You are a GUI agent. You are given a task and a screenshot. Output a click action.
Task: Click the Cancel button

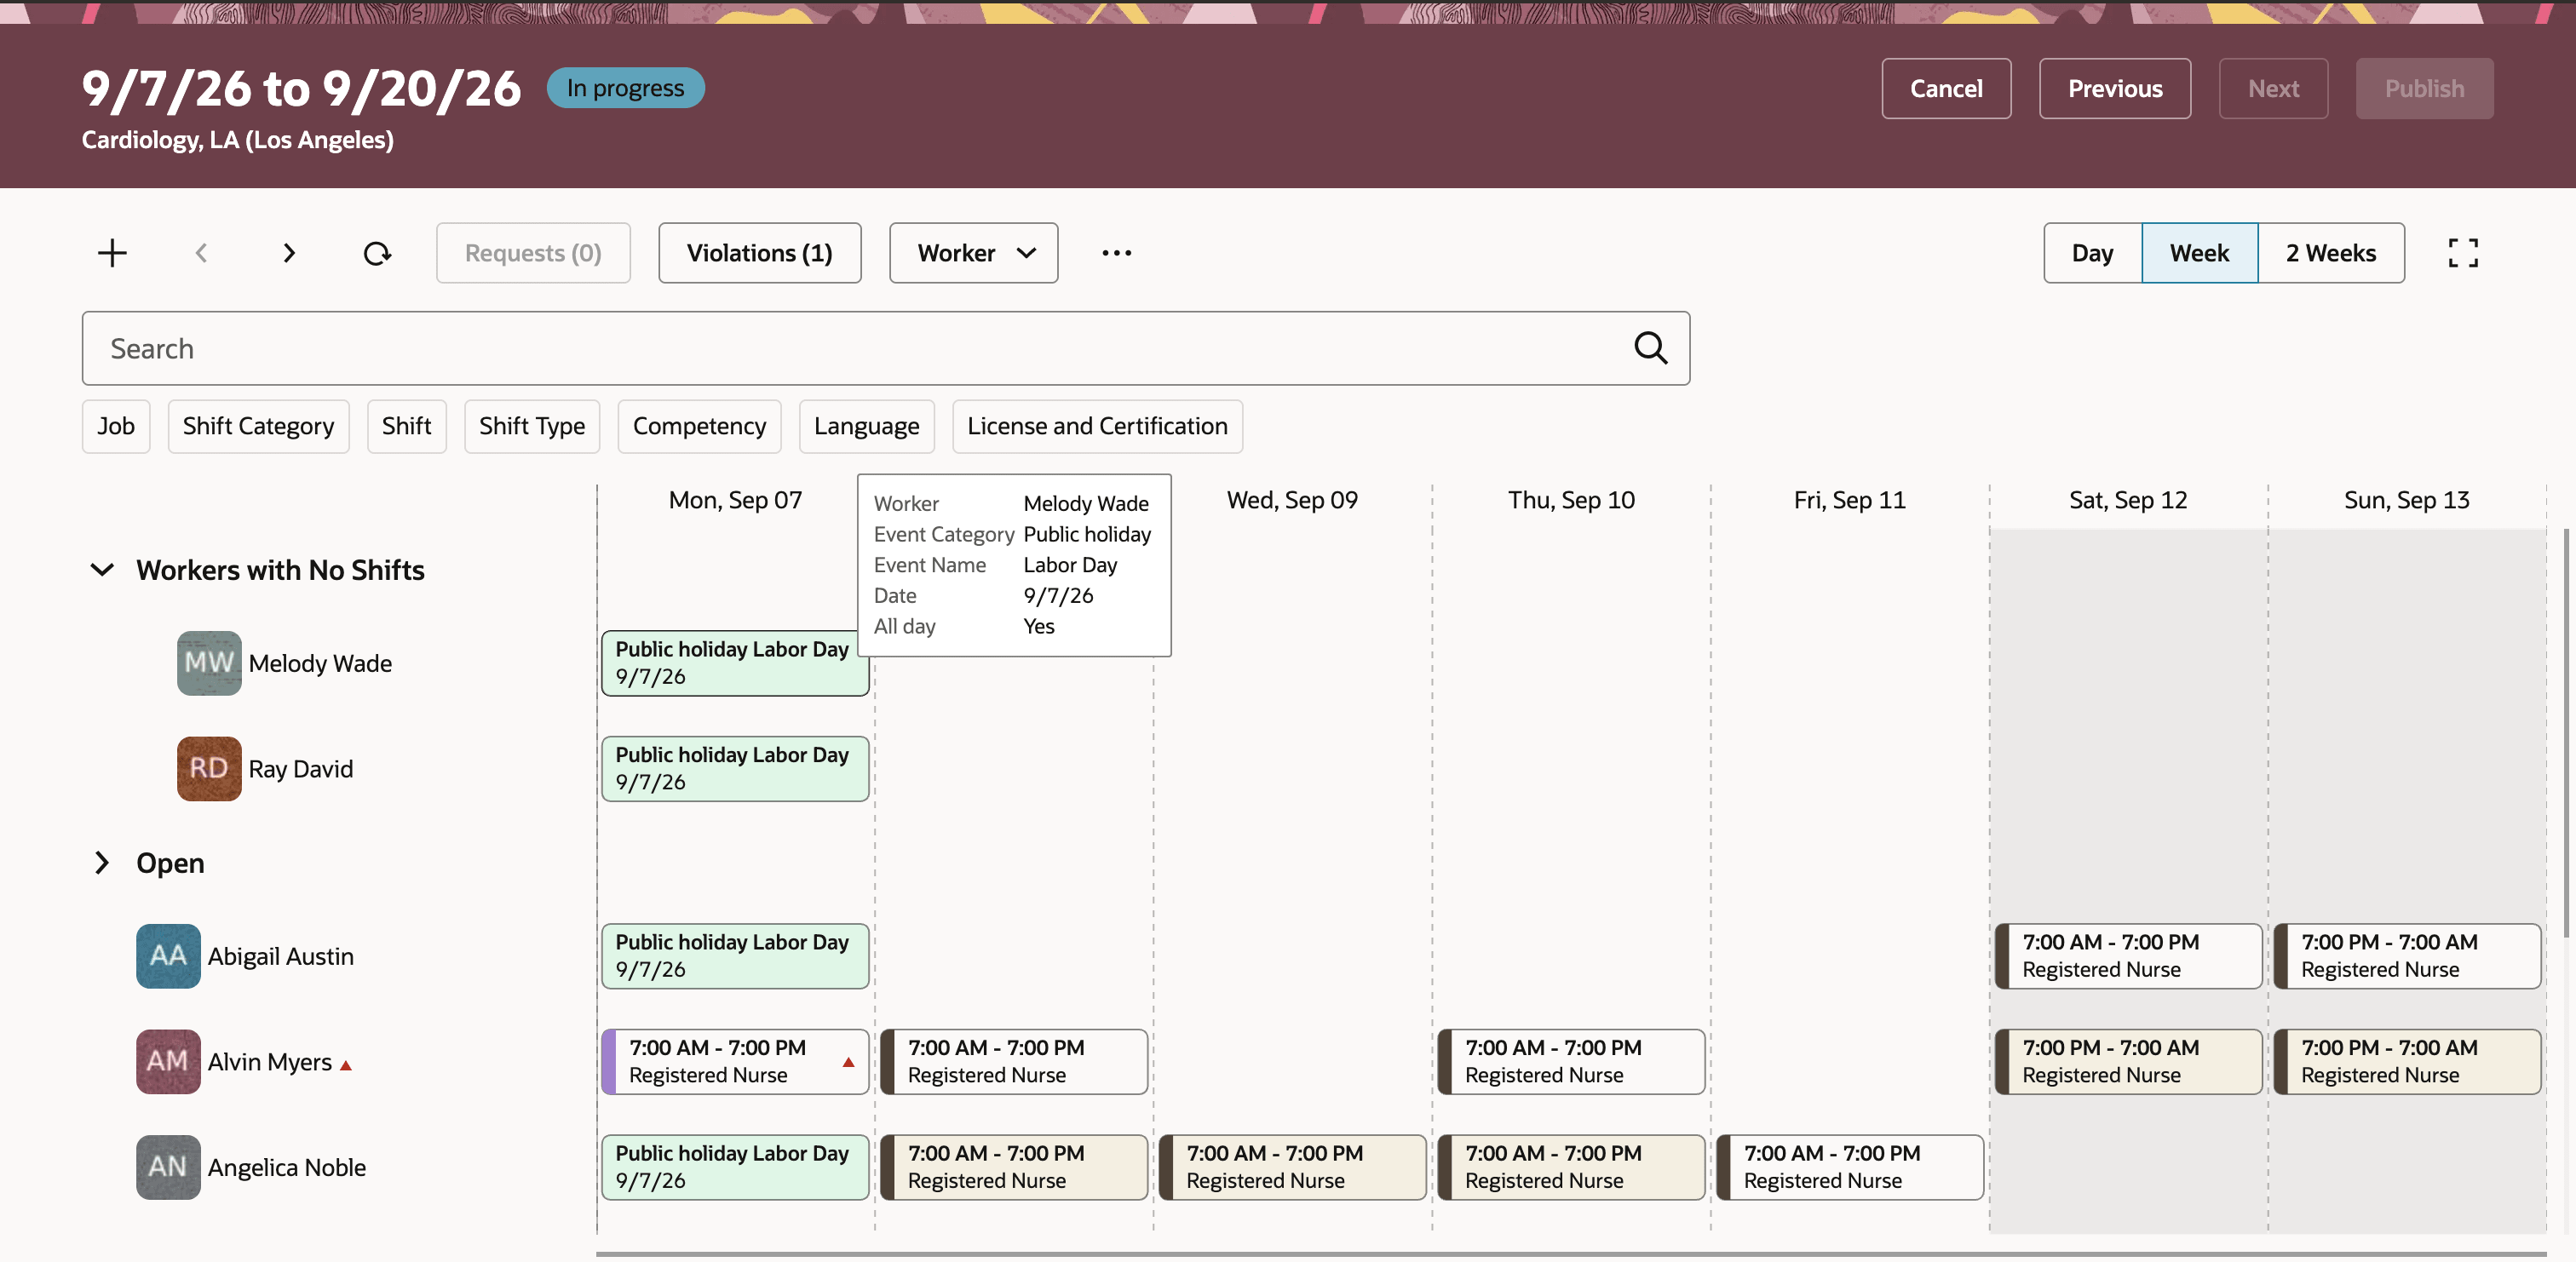tap(1946, 89)
